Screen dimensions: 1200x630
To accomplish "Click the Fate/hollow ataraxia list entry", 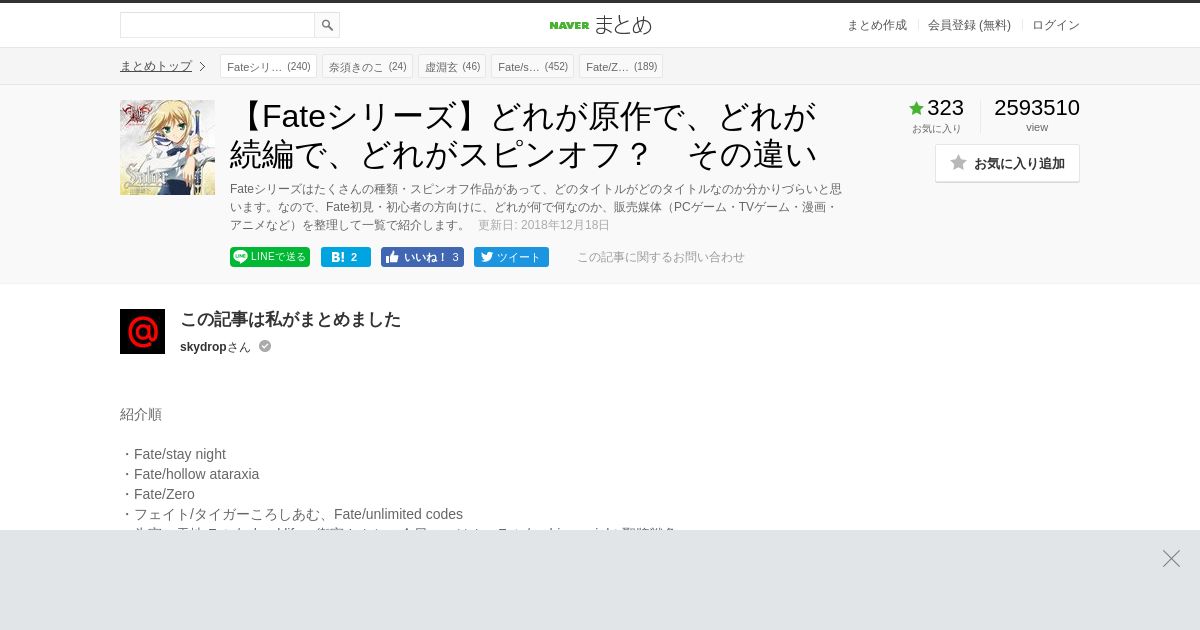I will (x=196, y=474).
